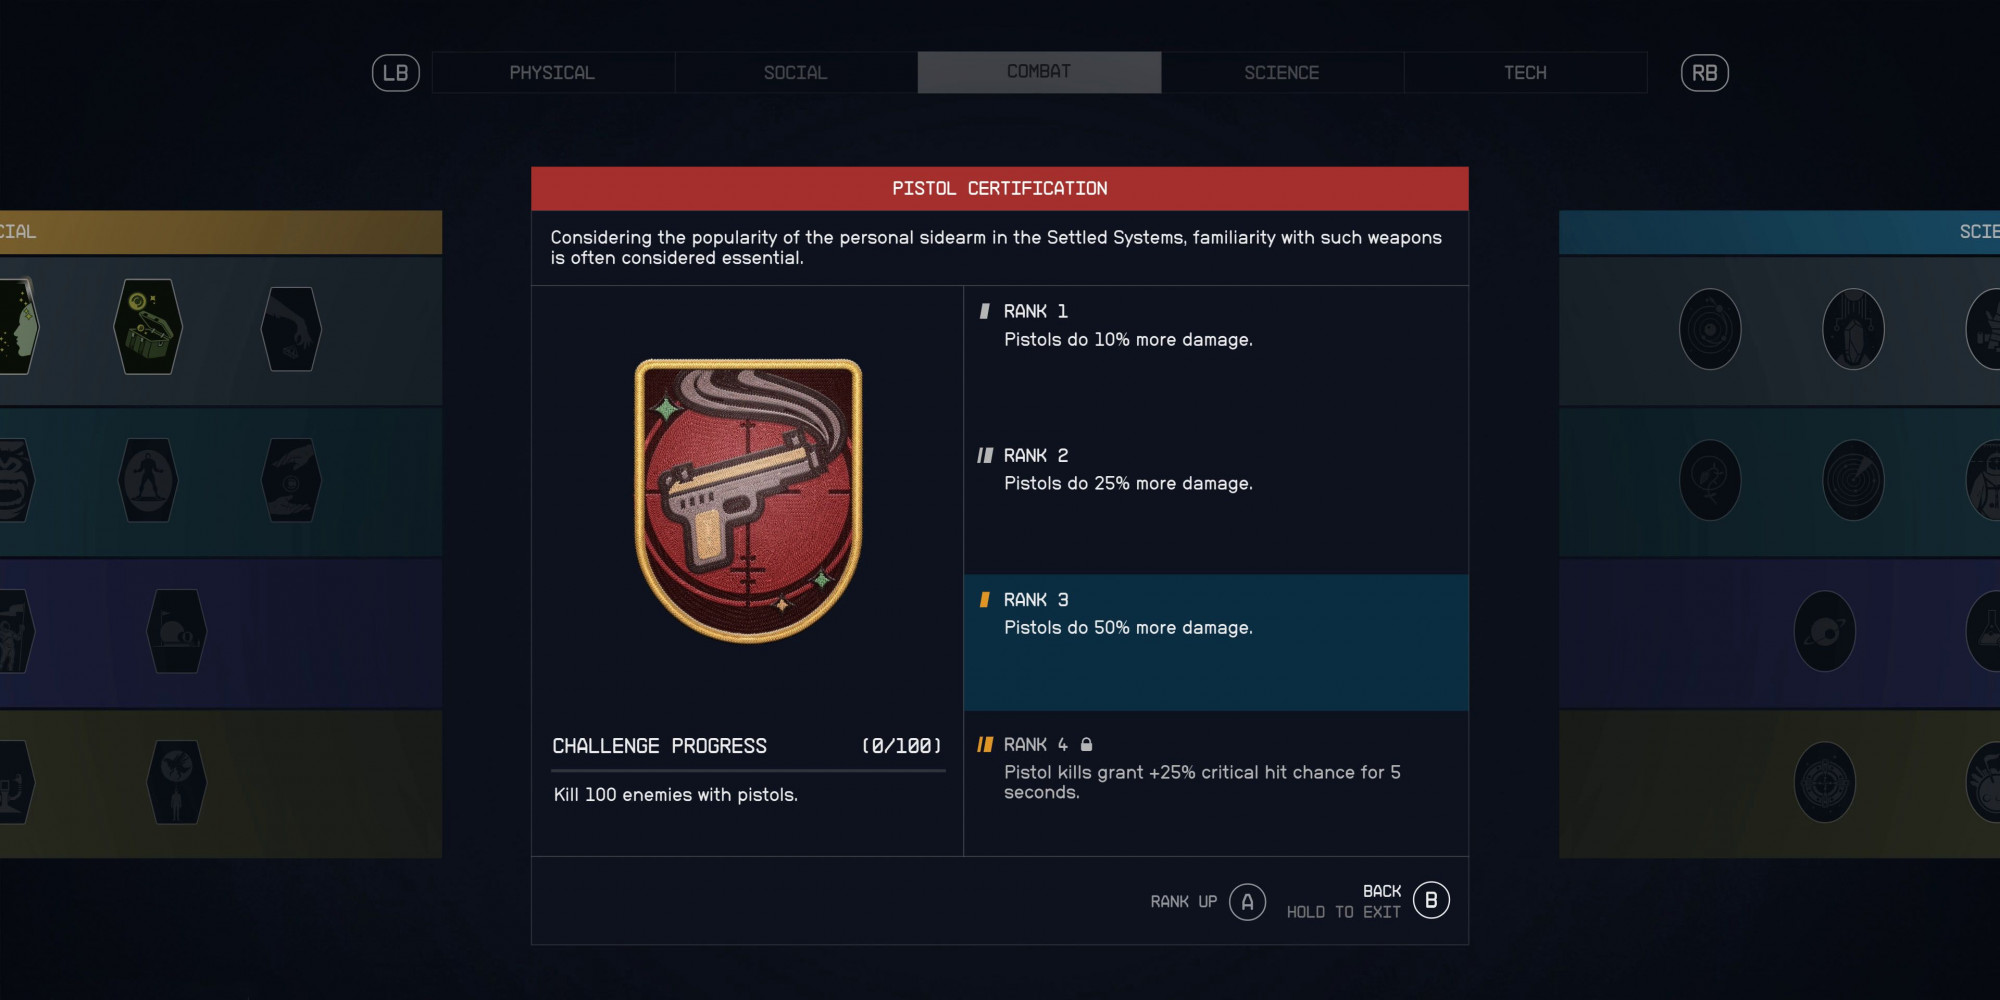Click Back Hold to Exit text
The width and height of the screenshot is (2000, 1000).
(1344, 901)
